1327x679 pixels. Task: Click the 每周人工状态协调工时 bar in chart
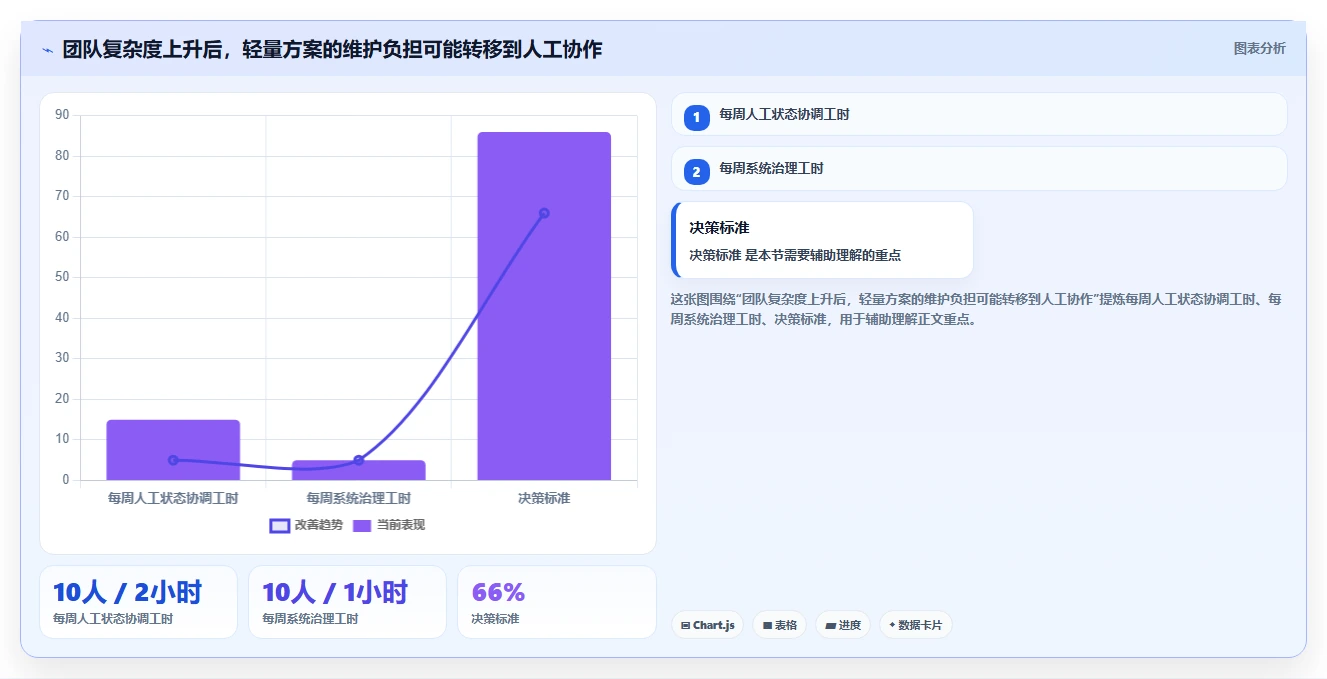pos(173,450)
